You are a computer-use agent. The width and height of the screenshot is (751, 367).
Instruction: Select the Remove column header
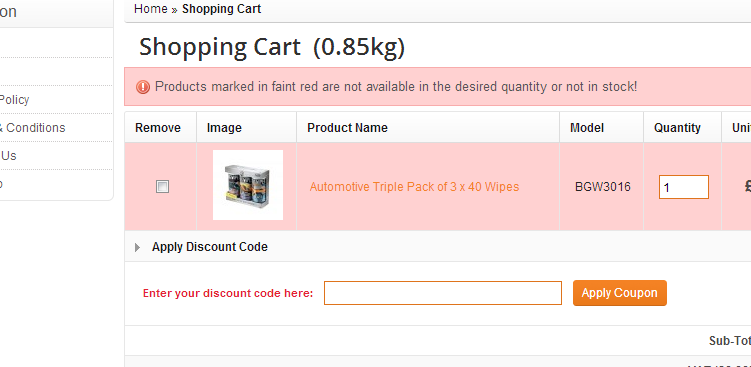click(158, 128)
